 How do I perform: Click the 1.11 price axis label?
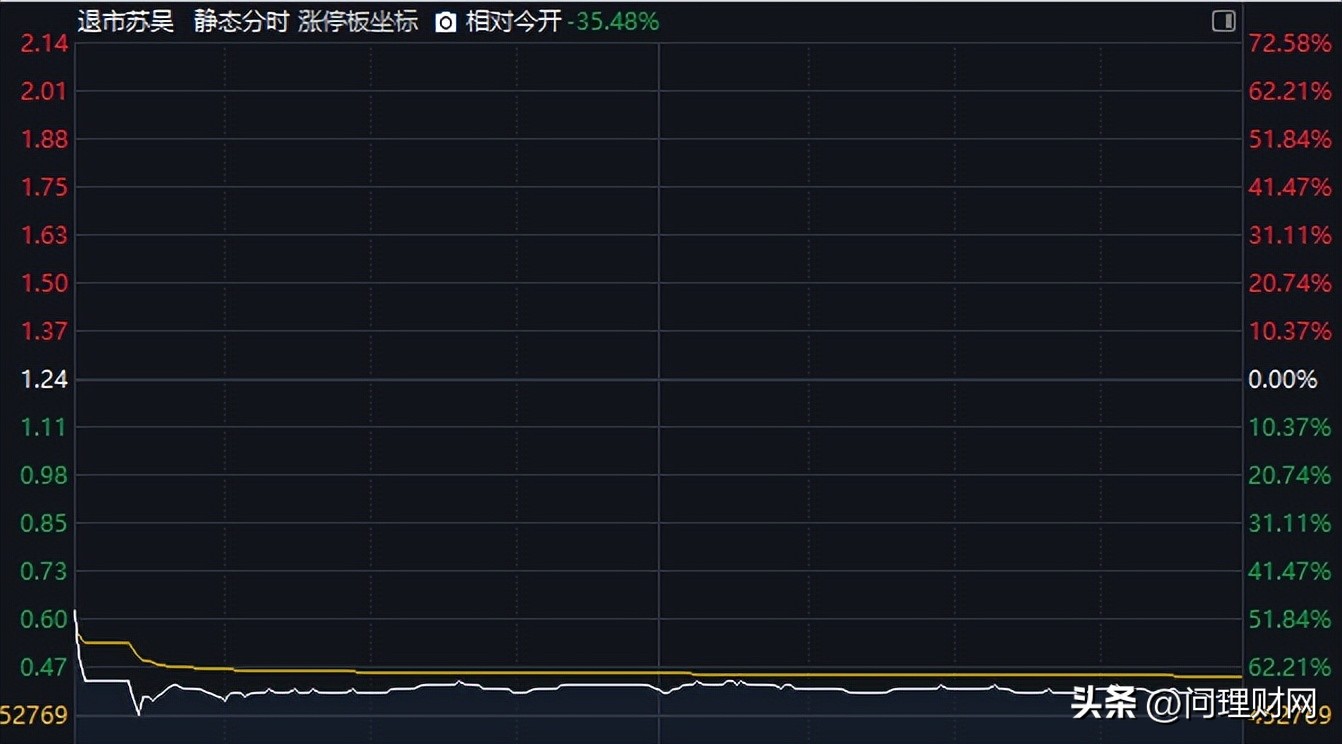45,427
